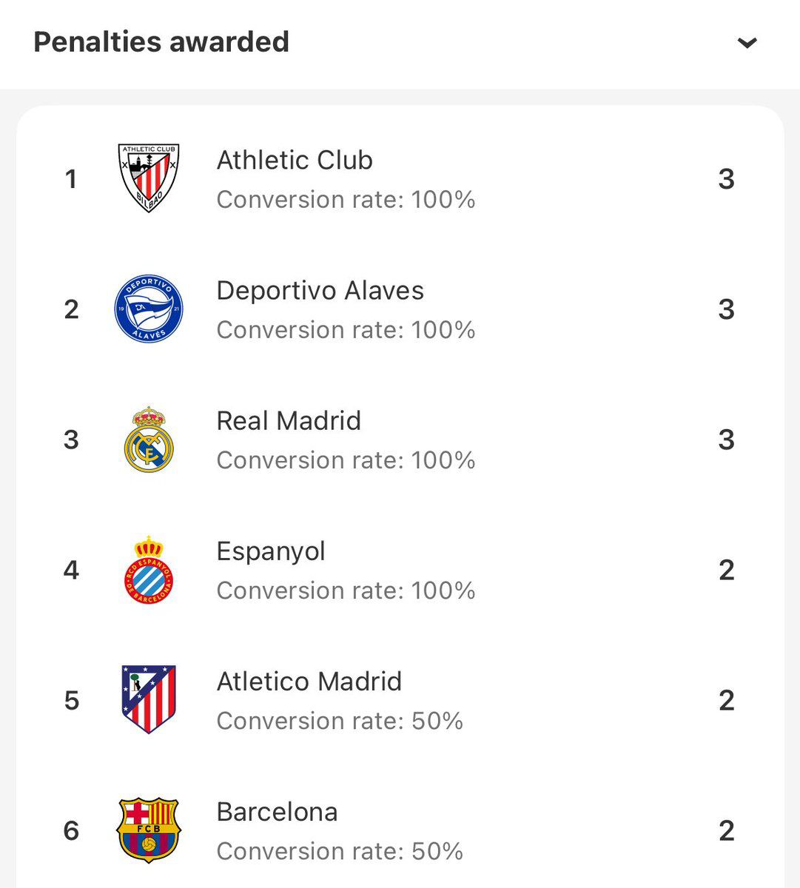The width and height of the screenshot is (800, 888).
Task: Tap the Barcelona team name
Action: [x=277, y=812]
